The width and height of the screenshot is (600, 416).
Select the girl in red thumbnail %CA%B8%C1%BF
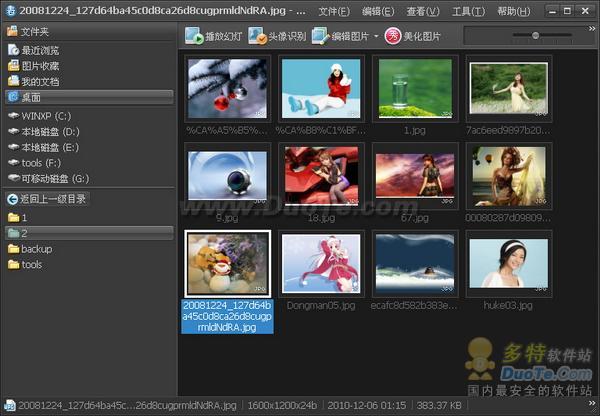tap(321, 88)
